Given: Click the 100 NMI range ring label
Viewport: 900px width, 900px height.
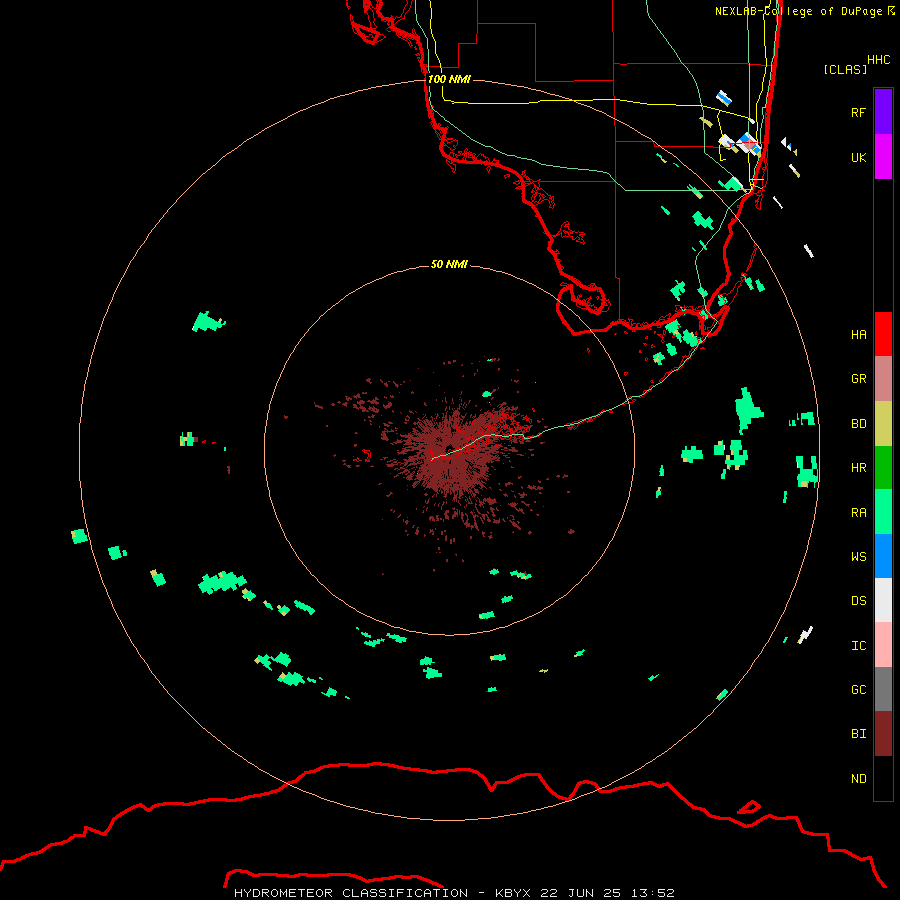Looking at the screenshot, I should pos(449,79).
